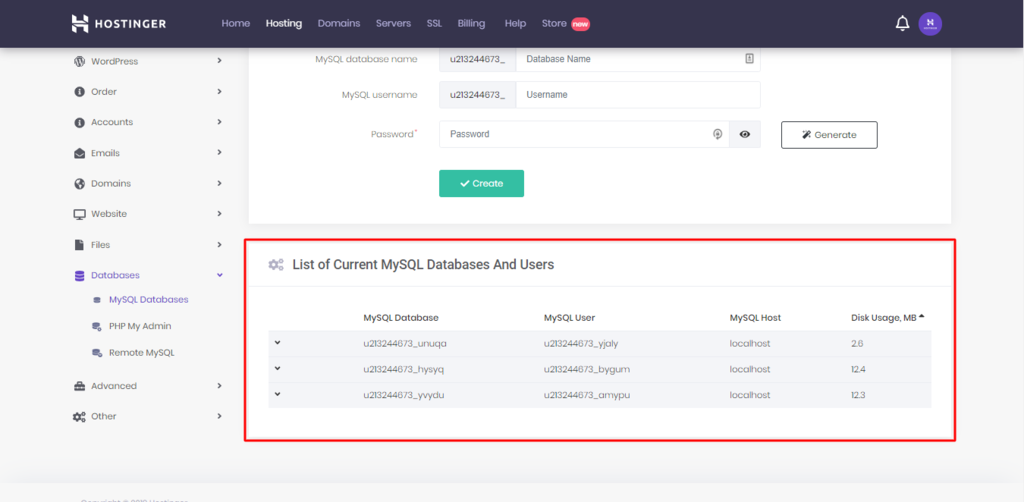Click the MySQL Host column header

click(756, 318)
